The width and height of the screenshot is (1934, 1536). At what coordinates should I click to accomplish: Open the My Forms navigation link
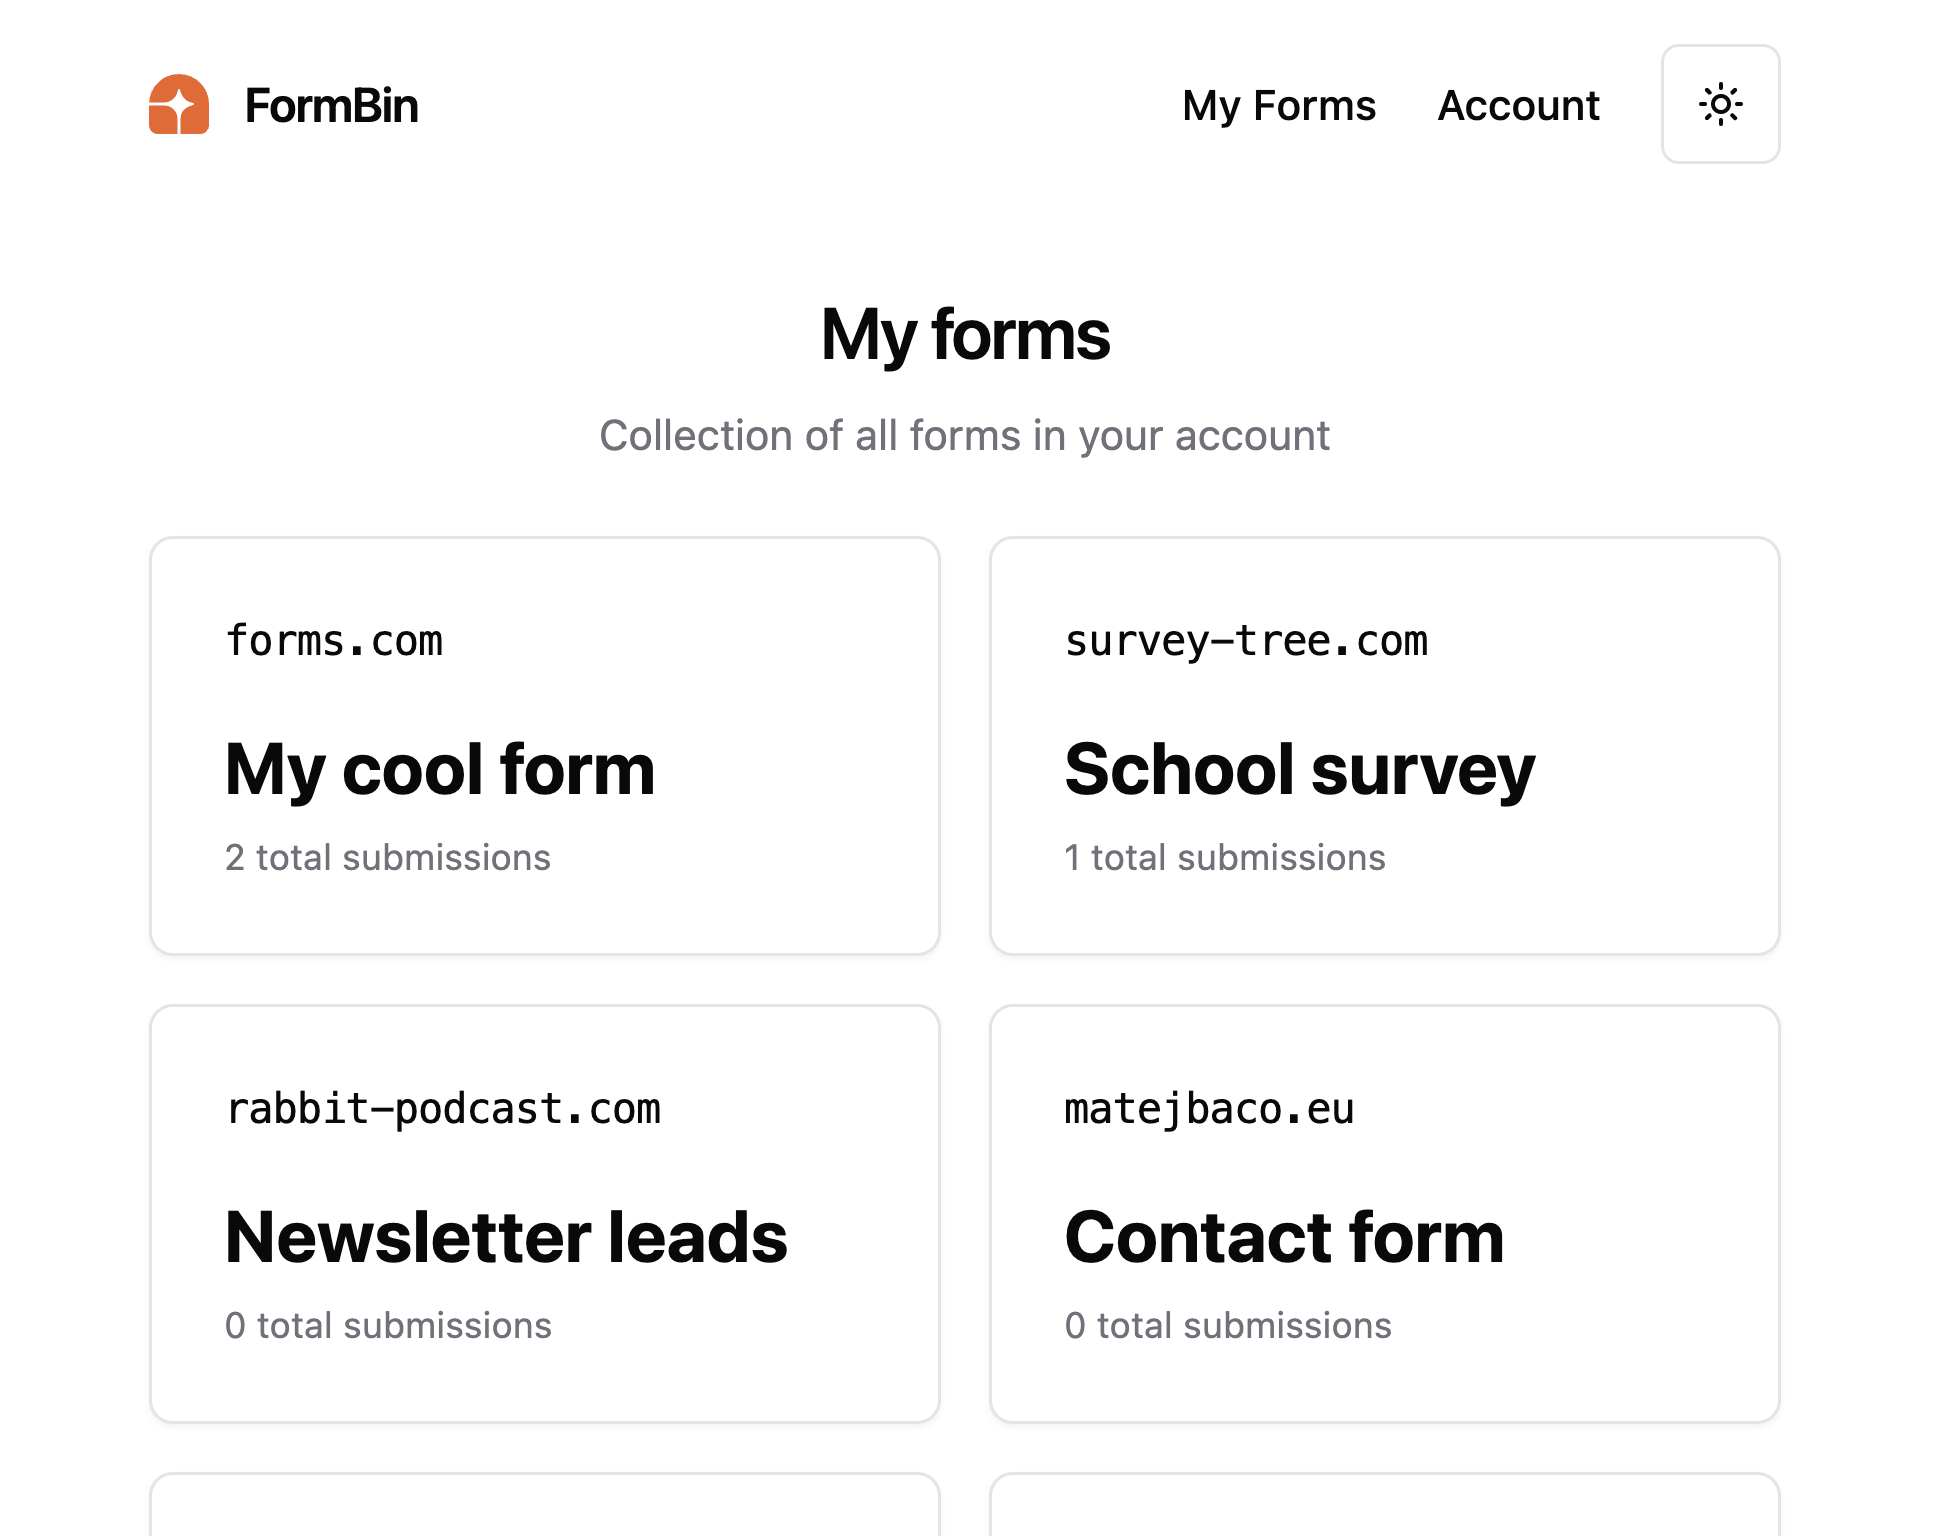pyautogui.click(x=1279, y=106)
